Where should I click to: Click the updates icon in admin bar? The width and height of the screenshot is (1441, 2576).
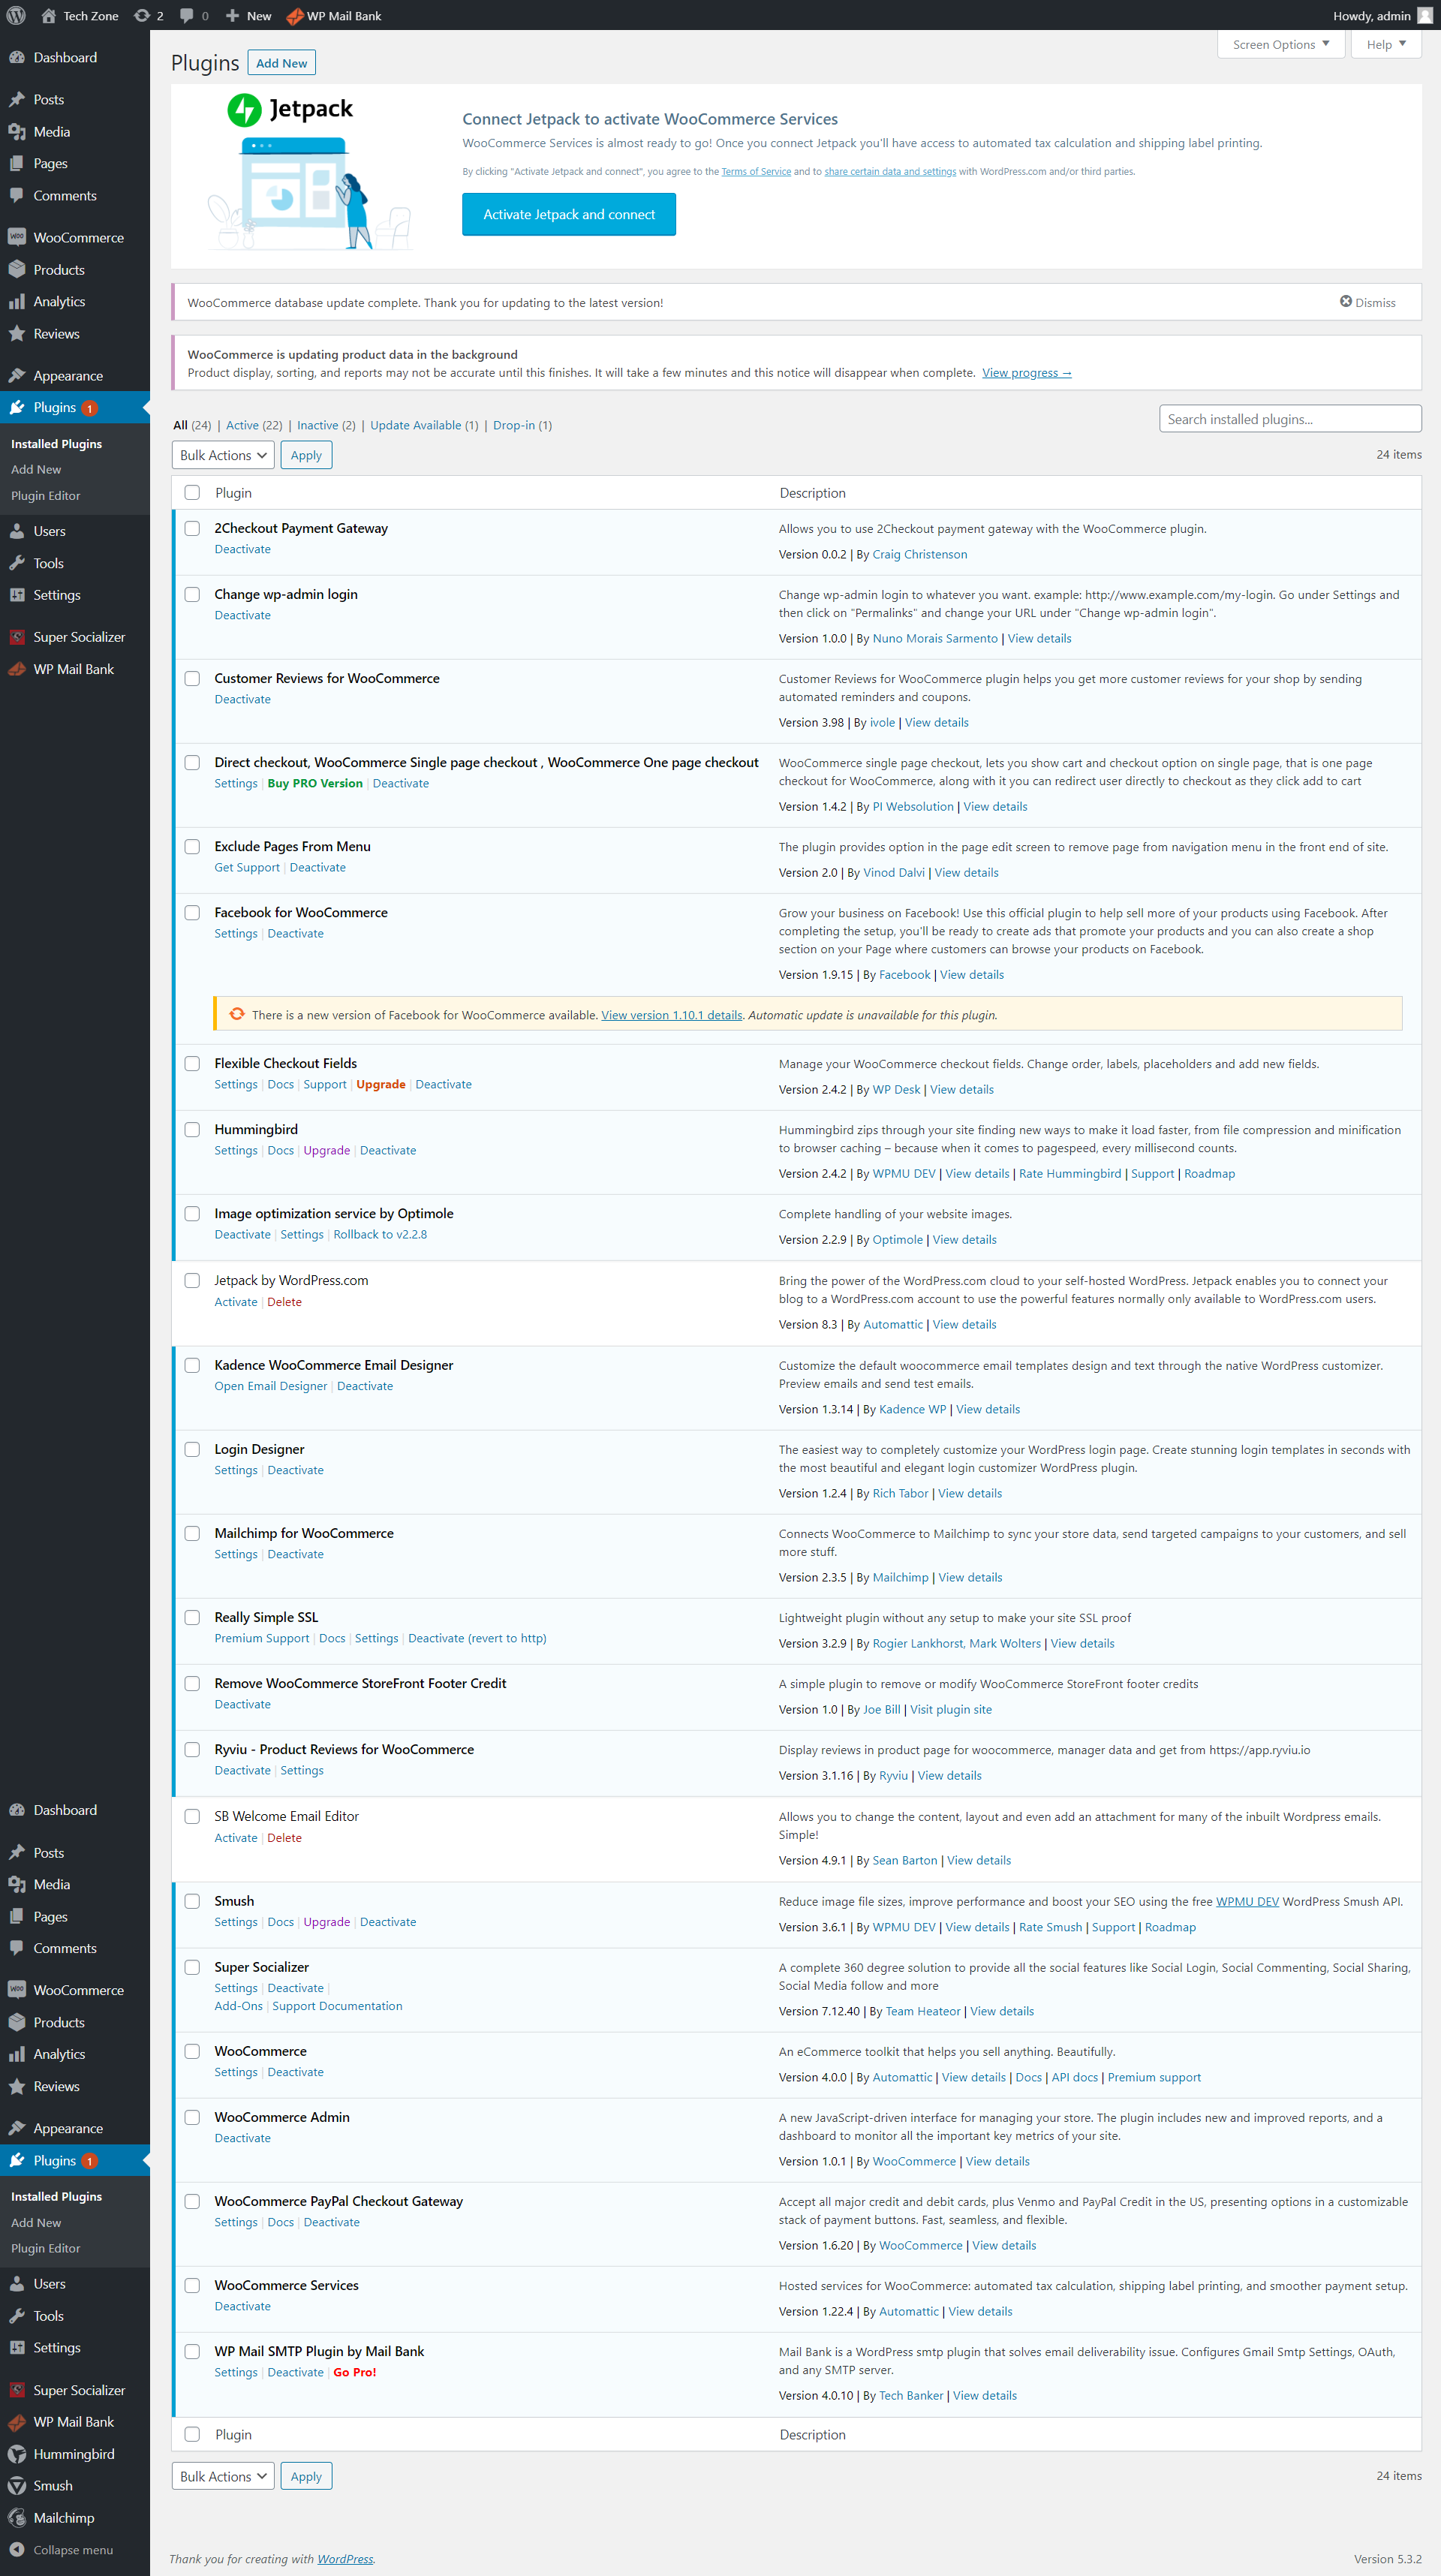[x=142, y=15]
